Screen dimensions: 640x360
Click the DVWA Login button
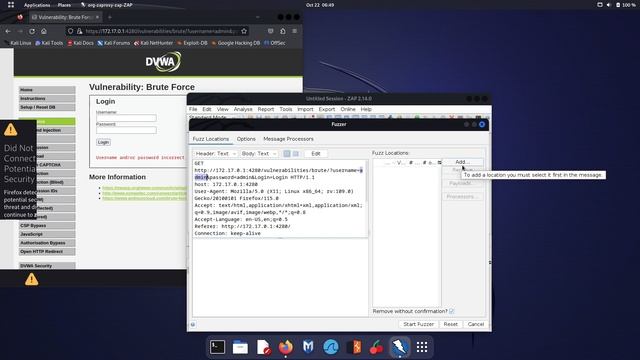click(x=103, y=142)
